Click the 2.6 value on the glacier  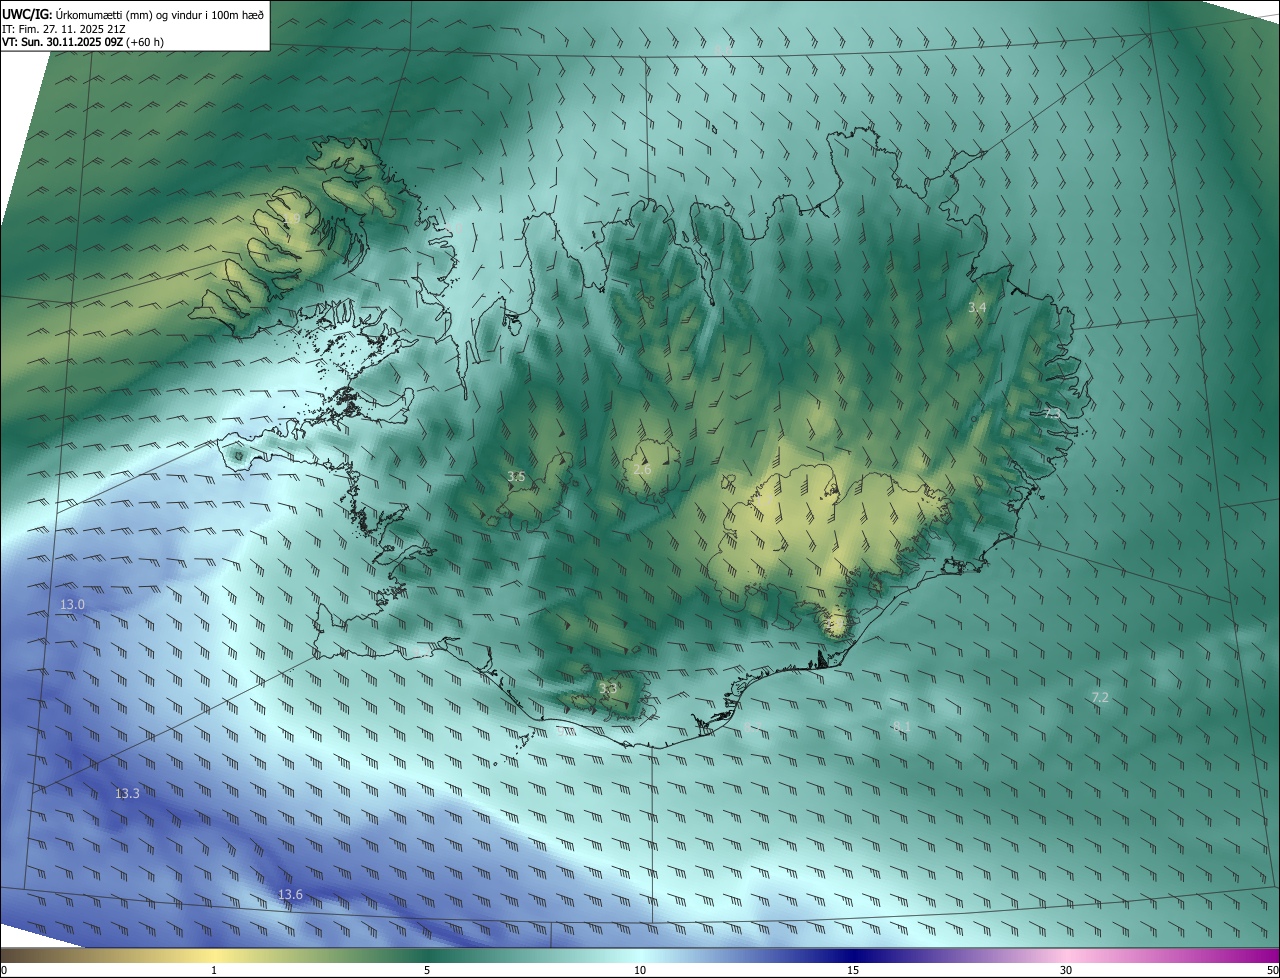pos(642,469)
